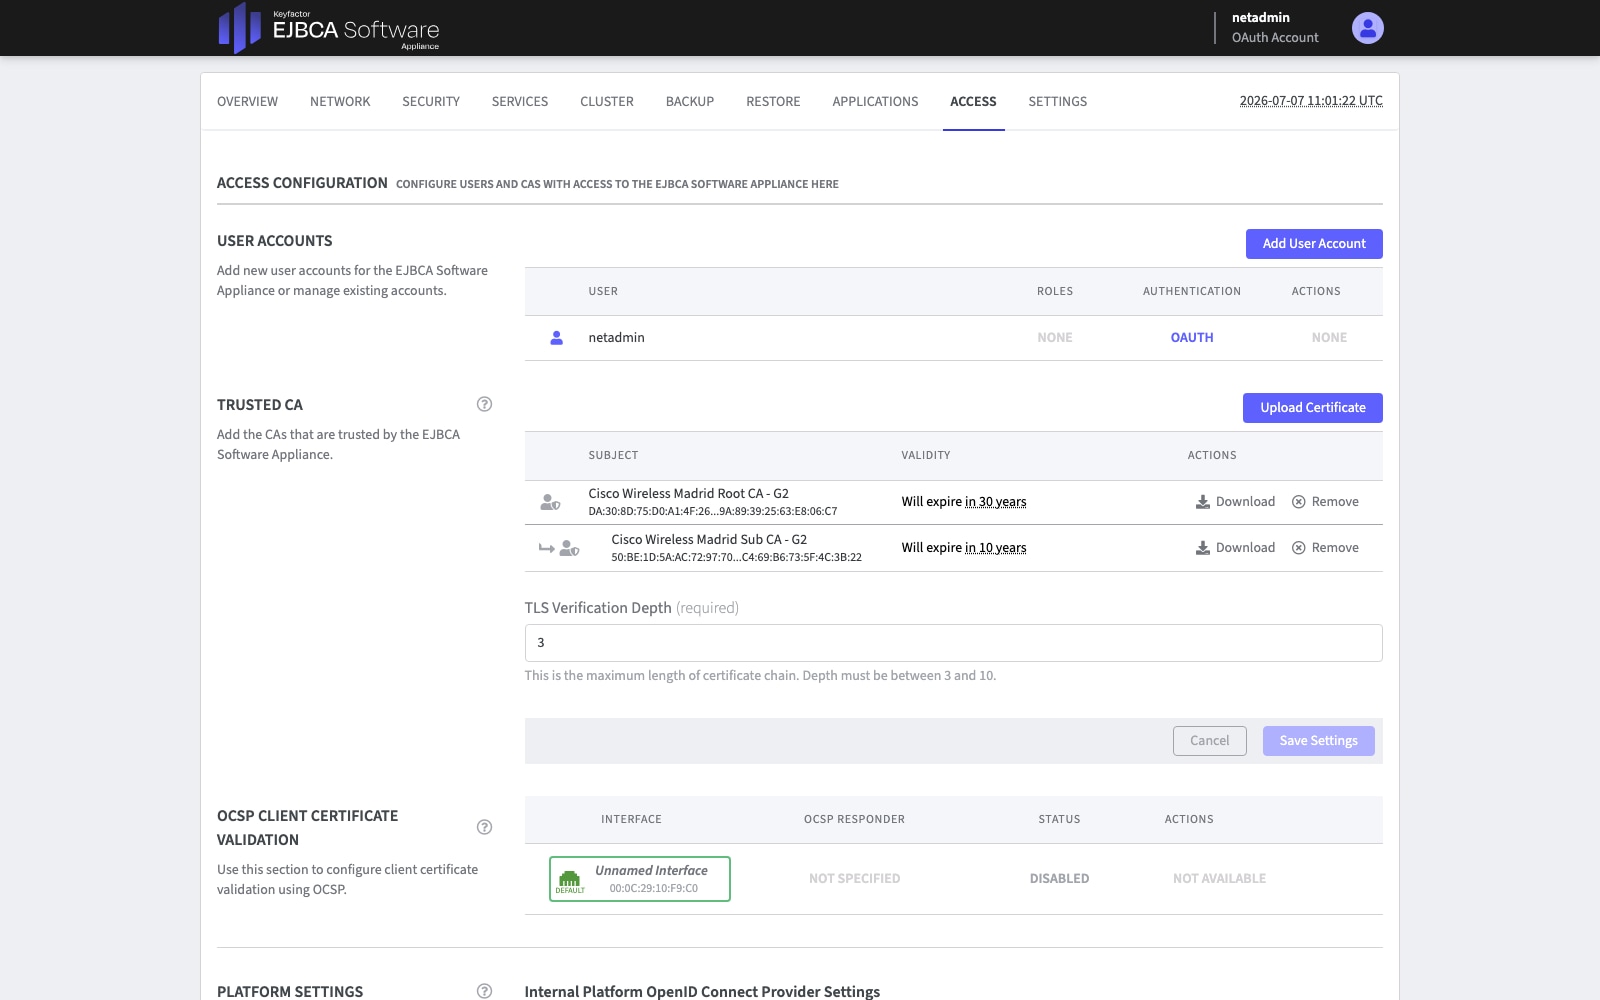This screenshot has height=1000, width=1600.
Task: Click the VALIDITY column header
Action: (x=926, y=456)
